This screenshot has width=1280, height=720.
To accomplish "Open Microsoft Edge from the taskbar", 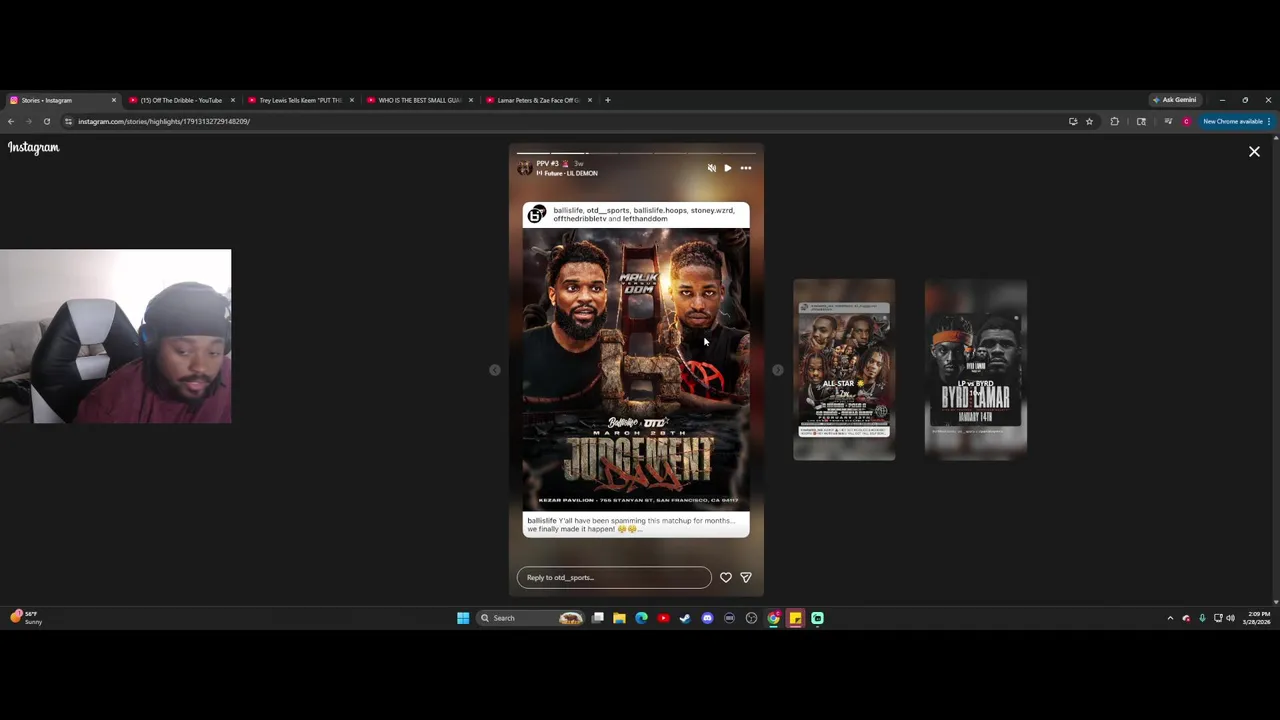I will (641, 618).
